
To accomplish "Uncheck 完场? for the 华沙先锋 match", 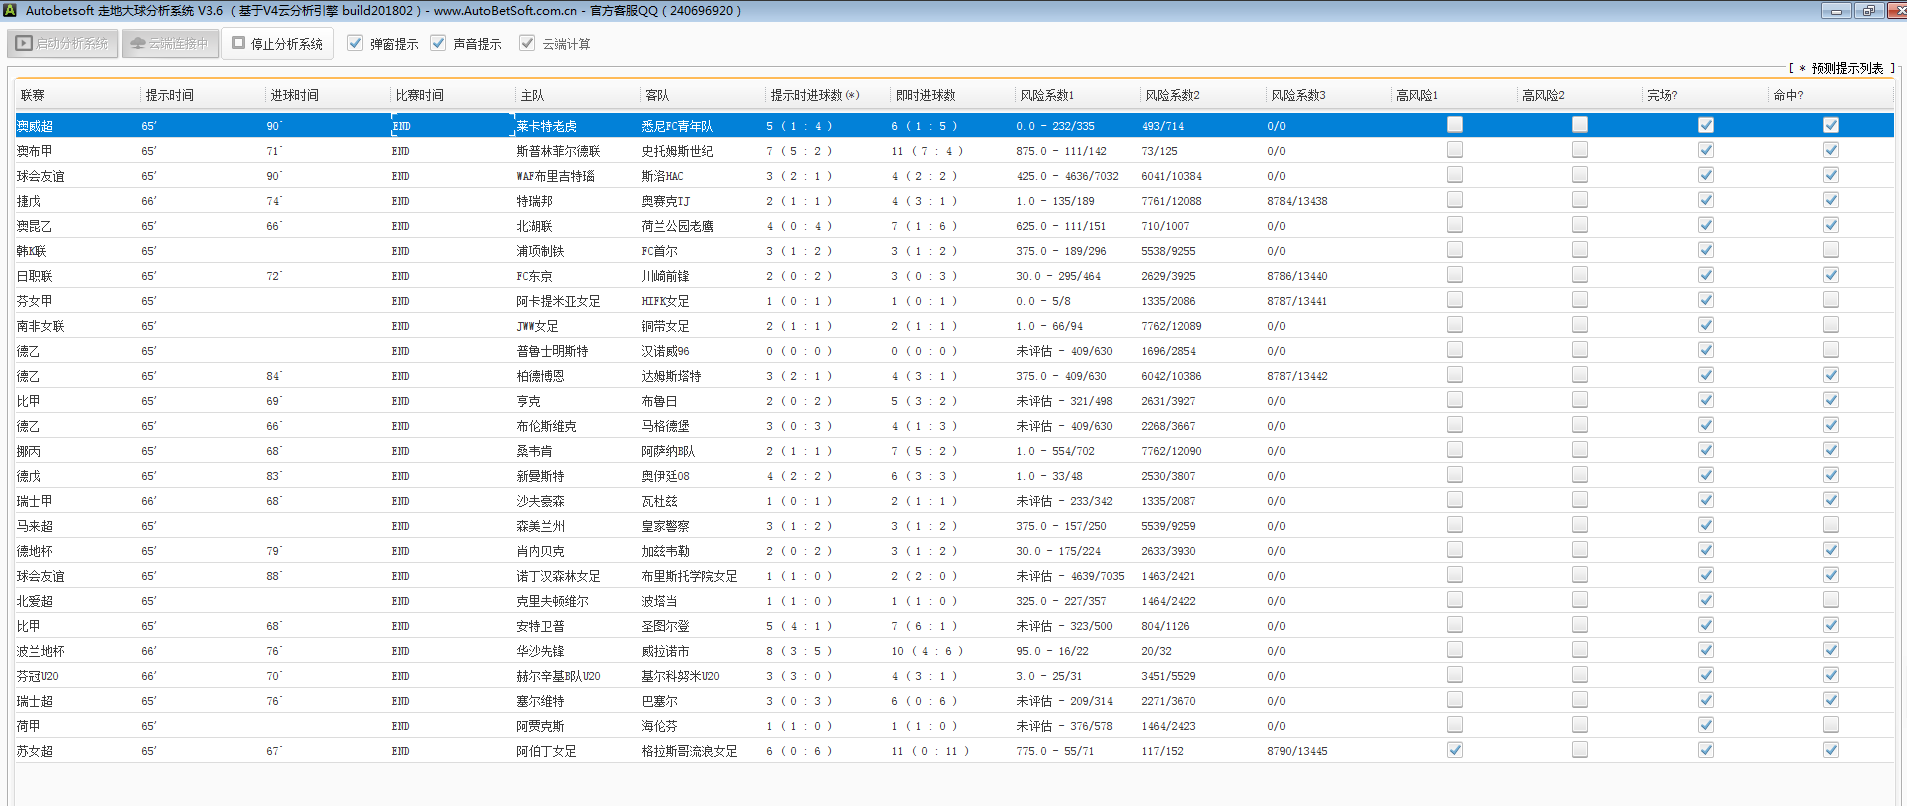I will [1706, 650].
